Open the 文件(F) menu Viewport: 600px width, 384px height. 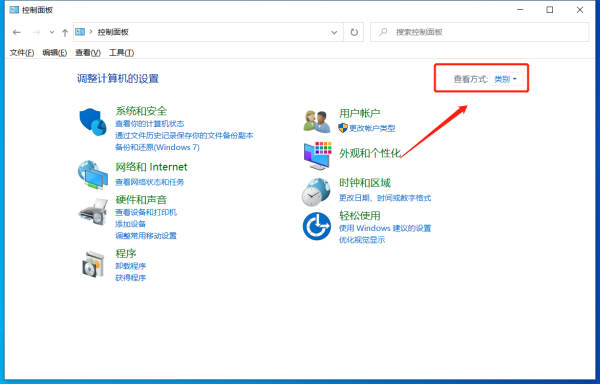click(x=22, y=53)
